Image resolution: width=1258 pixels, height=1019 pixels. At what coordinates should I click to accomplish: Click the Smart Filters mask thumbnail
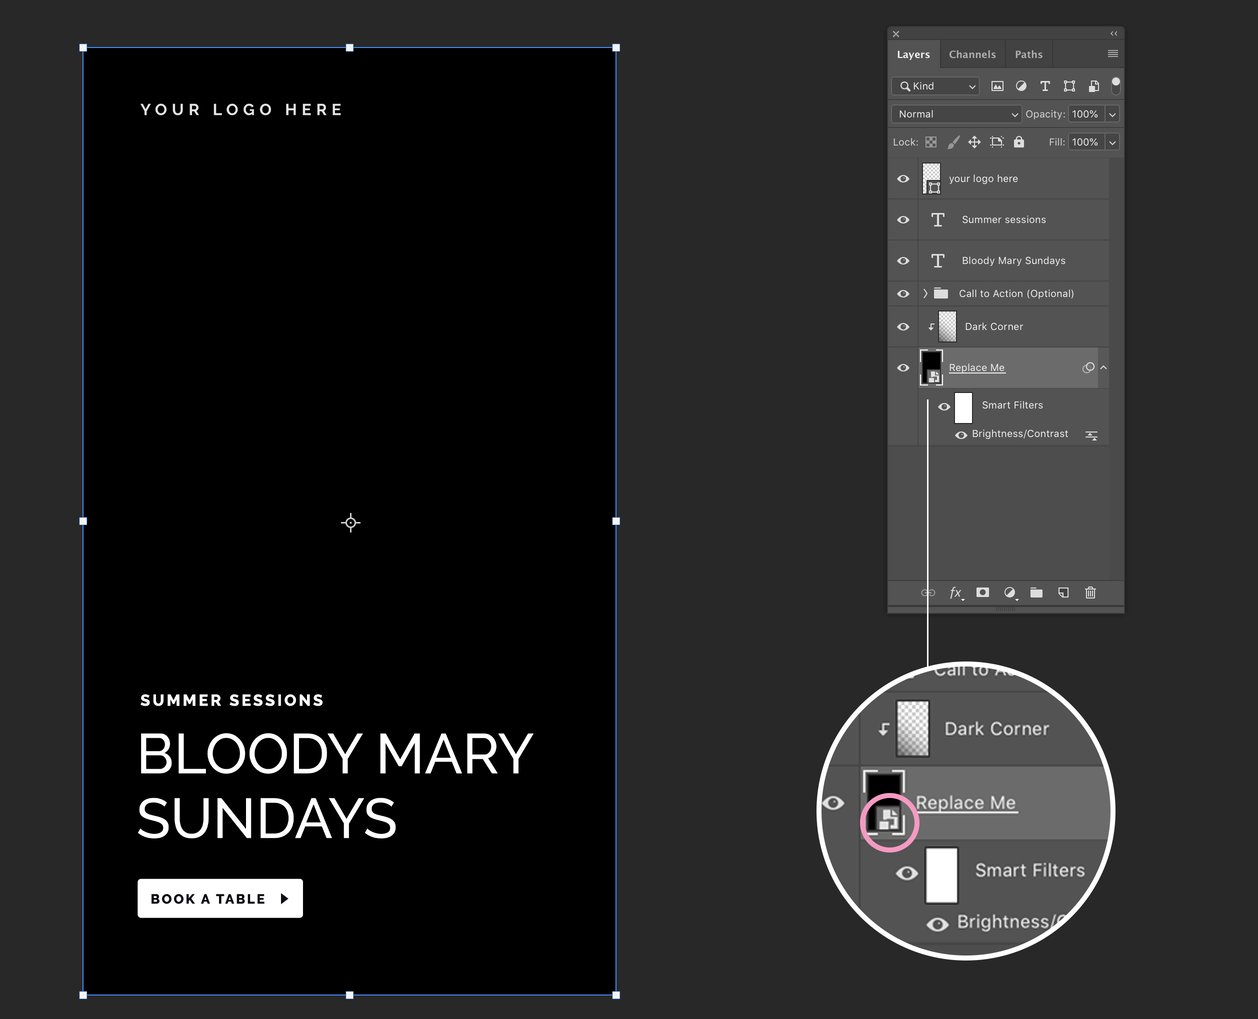click(963, 407)
